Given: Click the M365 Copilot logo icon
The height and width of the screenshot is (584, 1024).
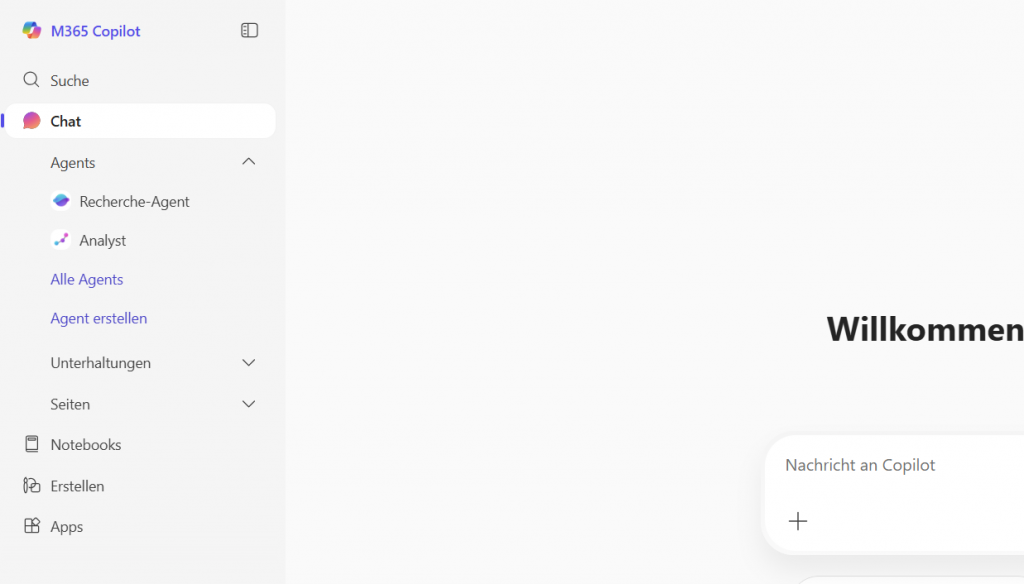Looking at the screenshot, I should tap(32, 31).
